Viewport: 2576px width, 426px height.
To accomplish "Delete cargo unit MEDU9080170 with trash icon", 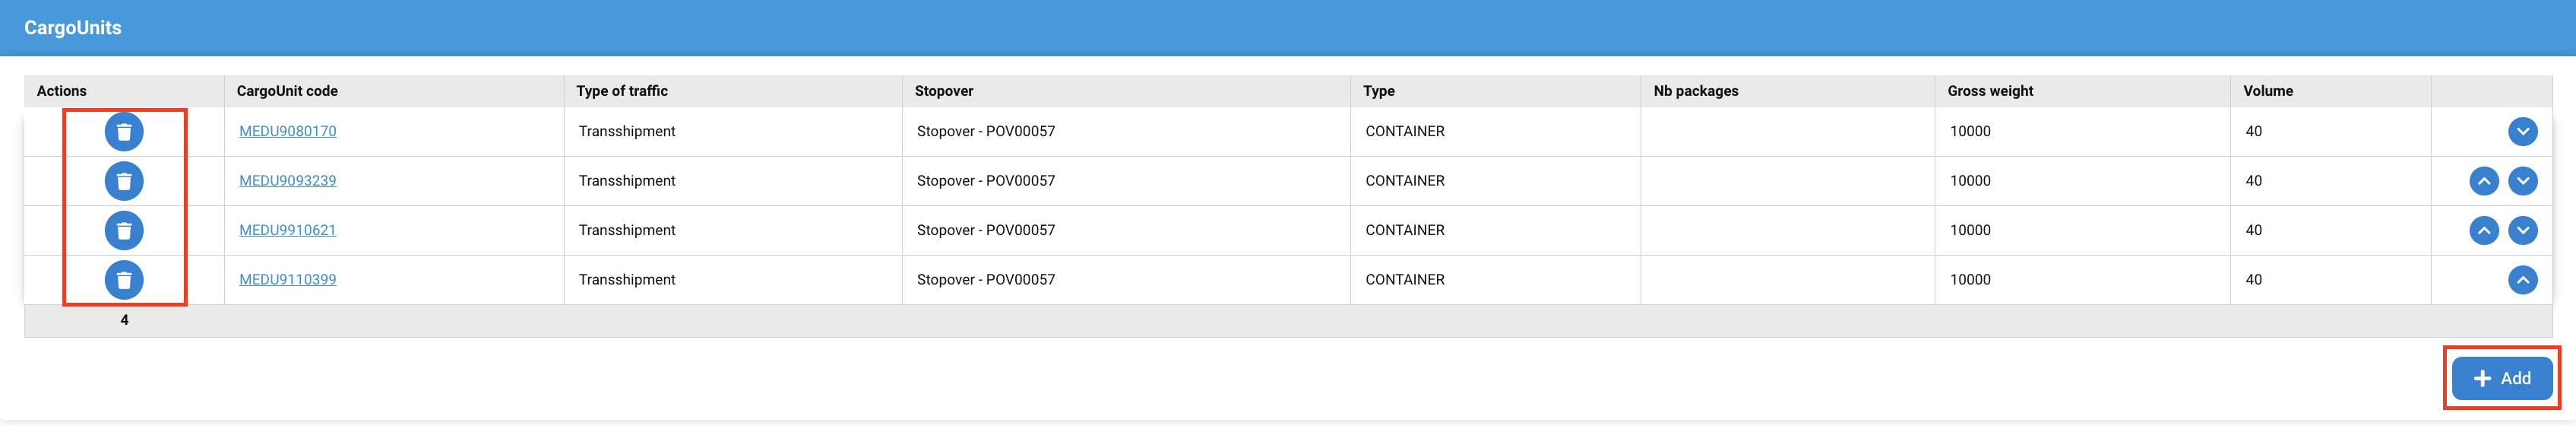I will (124, 132).
